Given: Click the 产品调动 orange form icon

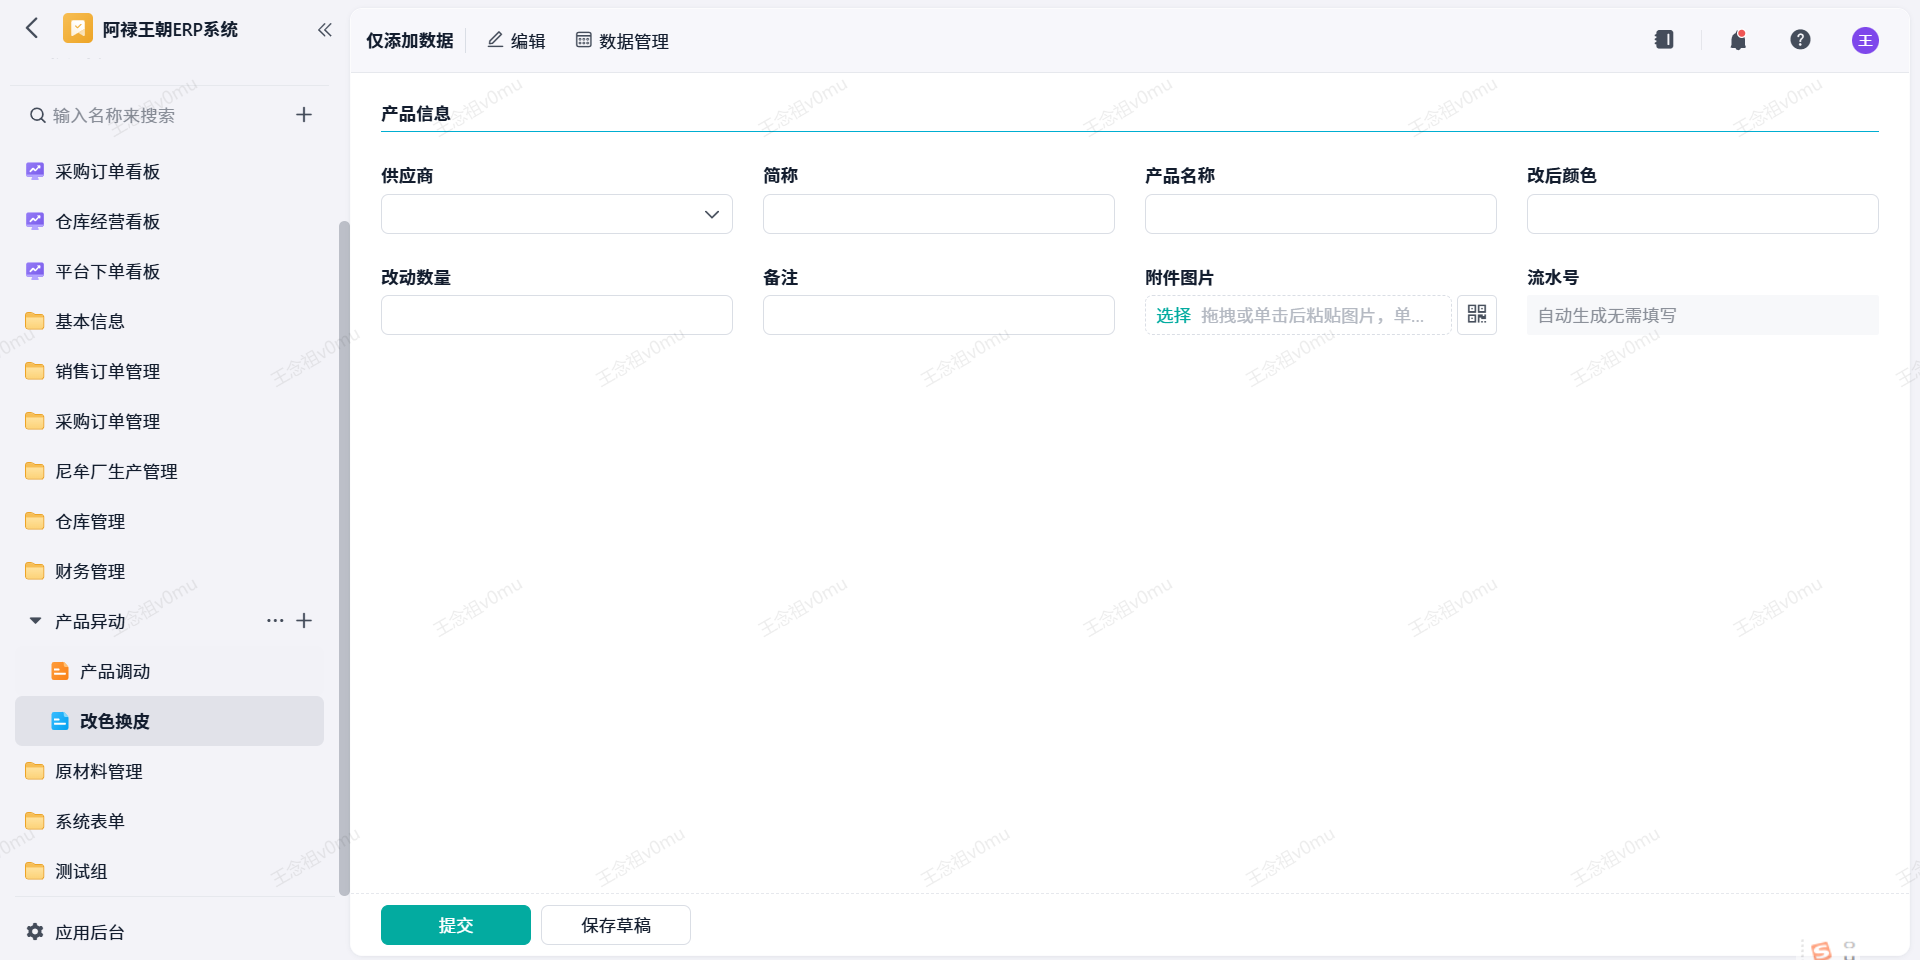Looking at the screenshot, I should coord(60,671).
